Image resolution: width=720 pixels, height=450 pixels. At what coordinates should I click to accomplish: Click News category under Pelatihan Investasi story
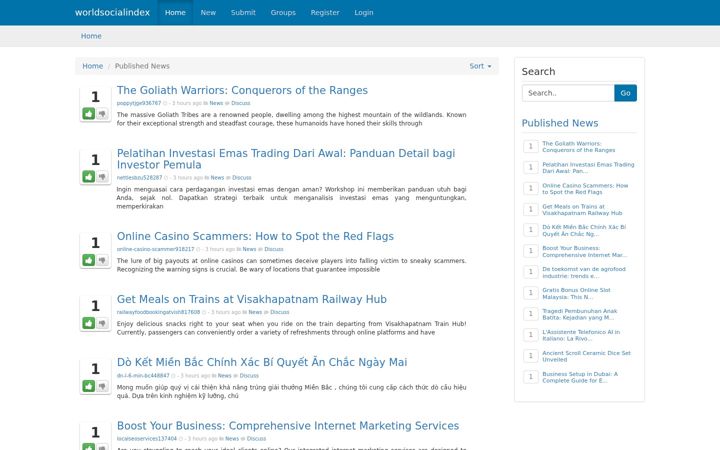click(217, 178)
